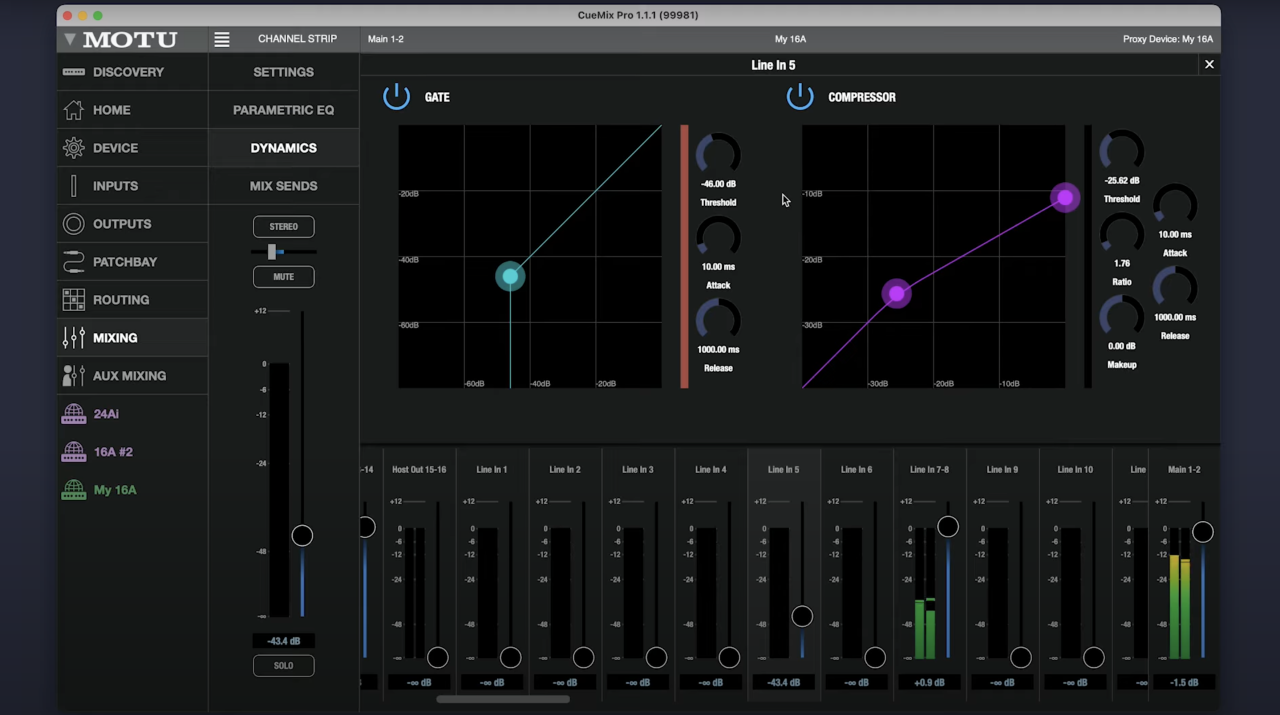Image resolution: width=1280 pixels, height=715 pixels.
Task: Toggle the Gate power button
Action: tap(396, 97)
